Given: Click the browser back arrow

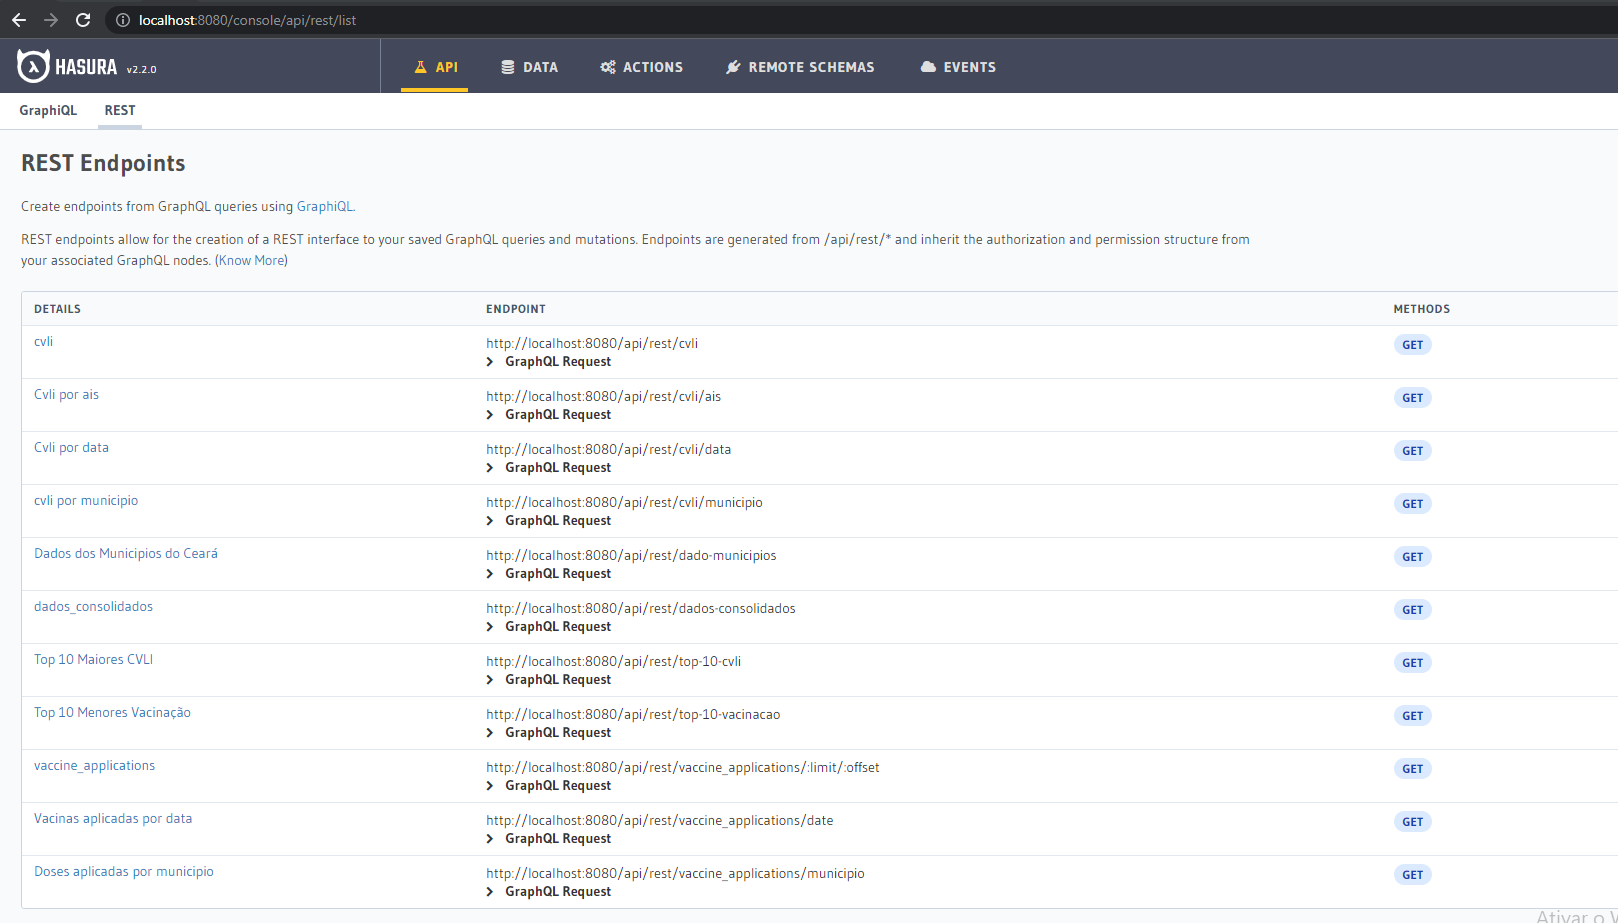Looking at the screenshot, I should click(x=19, y=19).
